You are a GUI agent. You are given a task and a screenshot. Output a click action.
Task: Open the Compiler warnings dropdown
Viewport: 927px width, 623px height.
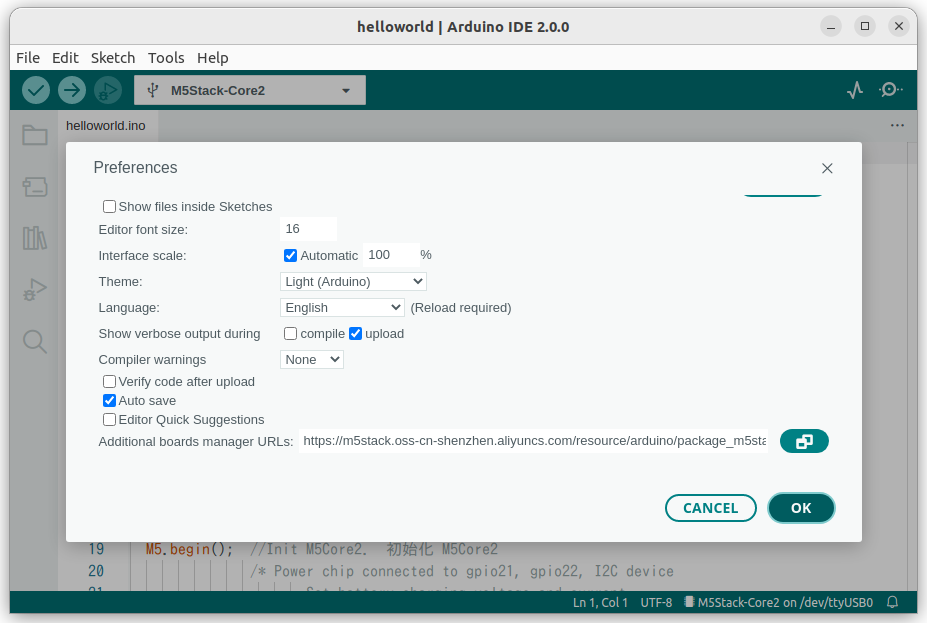coord(311,359)
